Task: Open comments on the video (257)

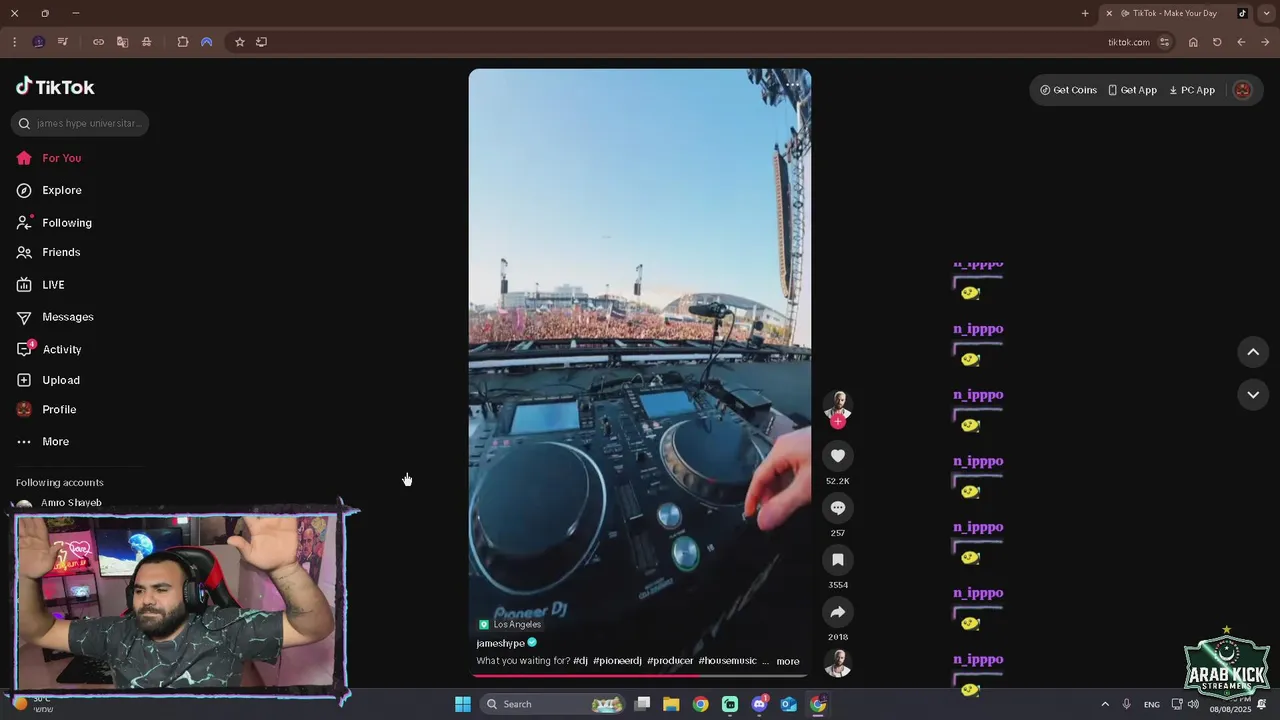Action: coord(838,508)
